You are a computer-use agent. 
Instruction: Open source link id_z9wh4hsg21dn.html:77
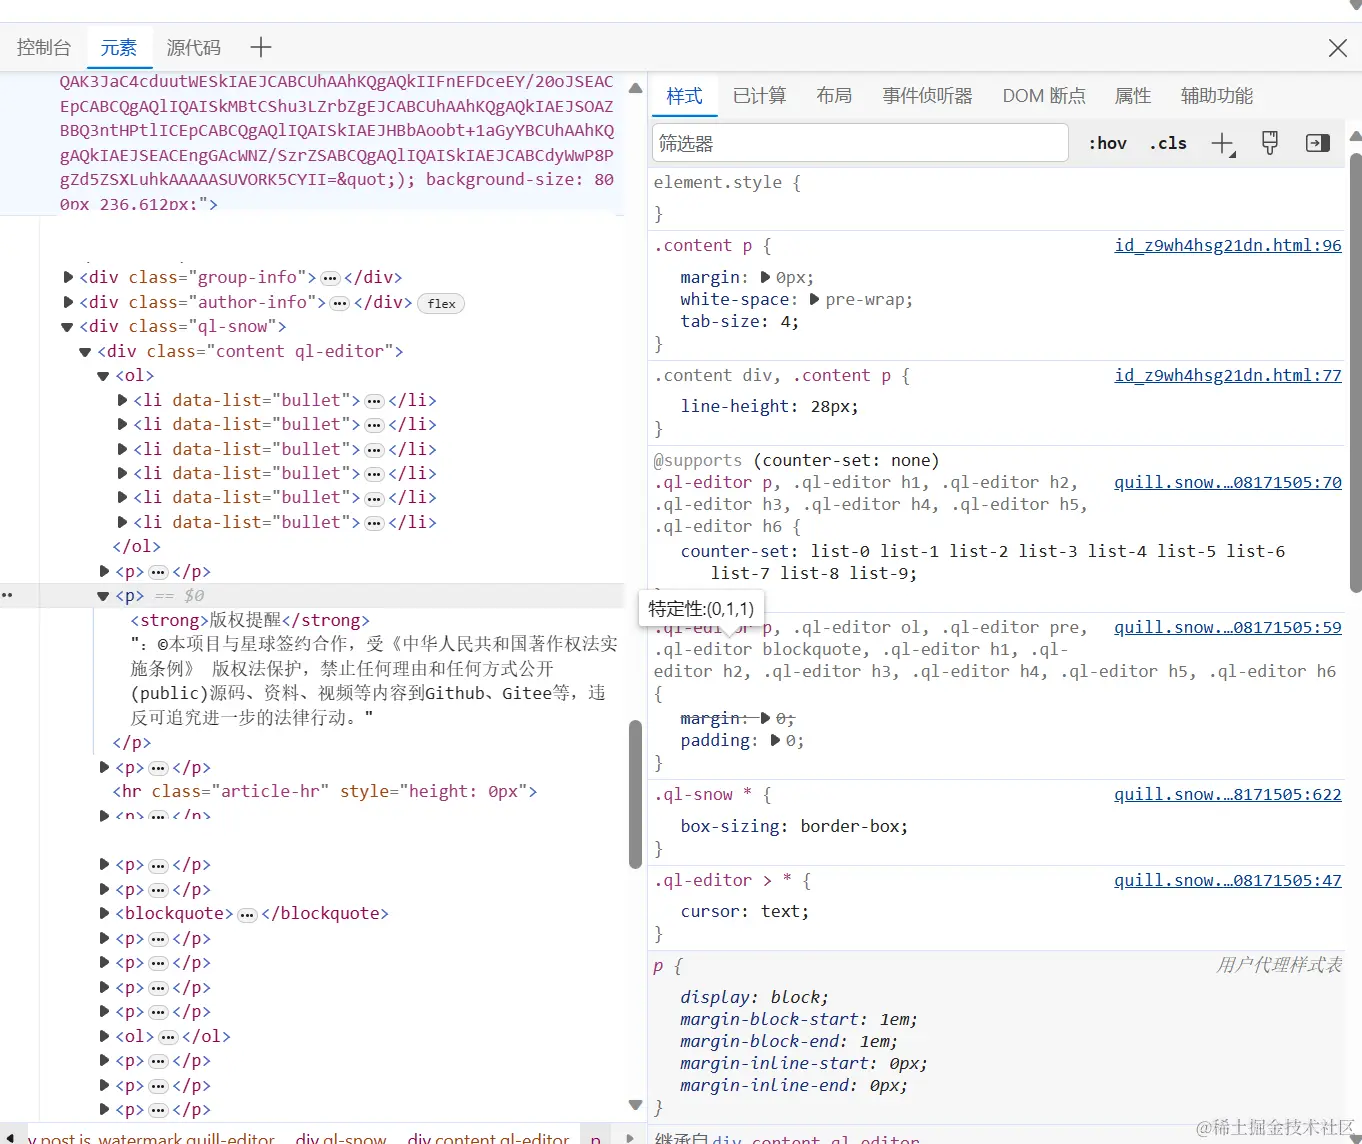(x=1228, y=376)
